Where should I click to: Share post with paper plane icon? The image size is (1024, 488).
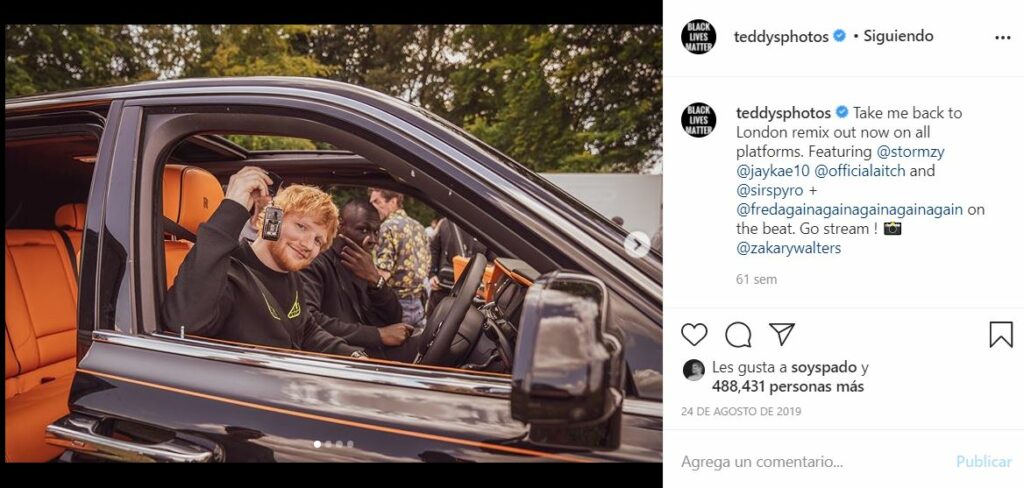[782, 334]
